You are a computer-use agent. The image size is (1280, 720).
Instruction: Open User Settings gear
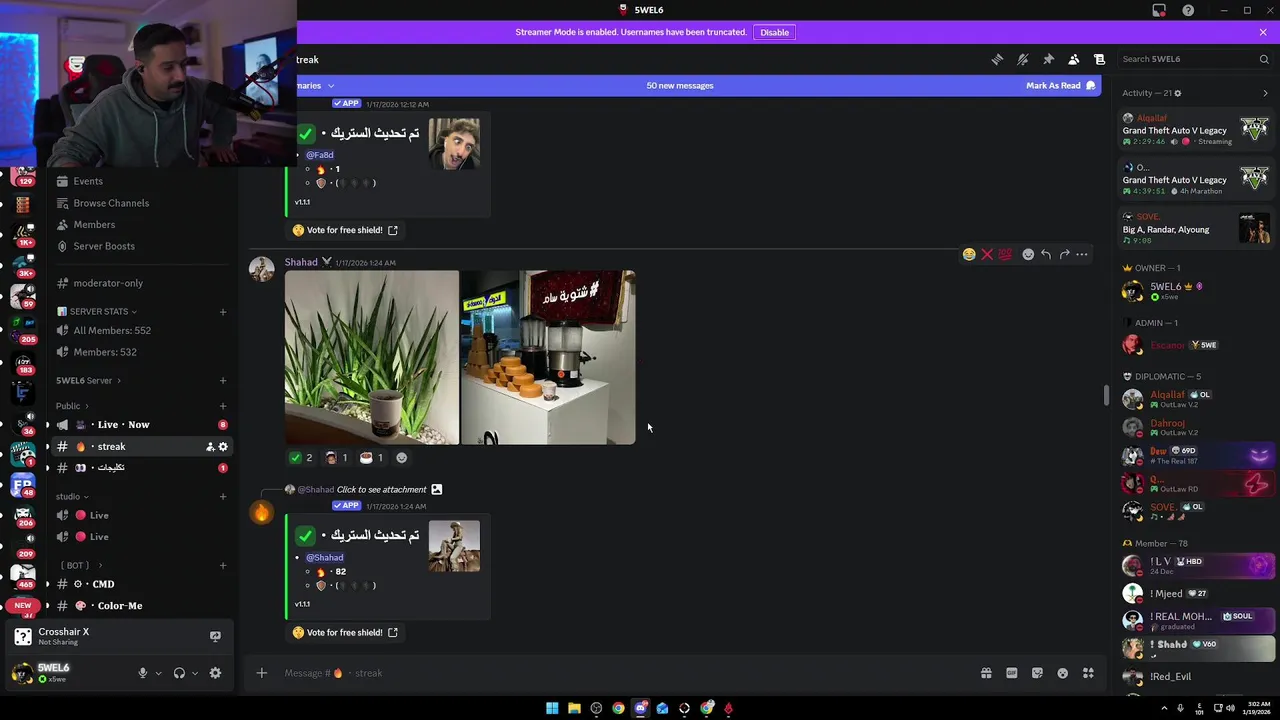click(x=215, y=673)
